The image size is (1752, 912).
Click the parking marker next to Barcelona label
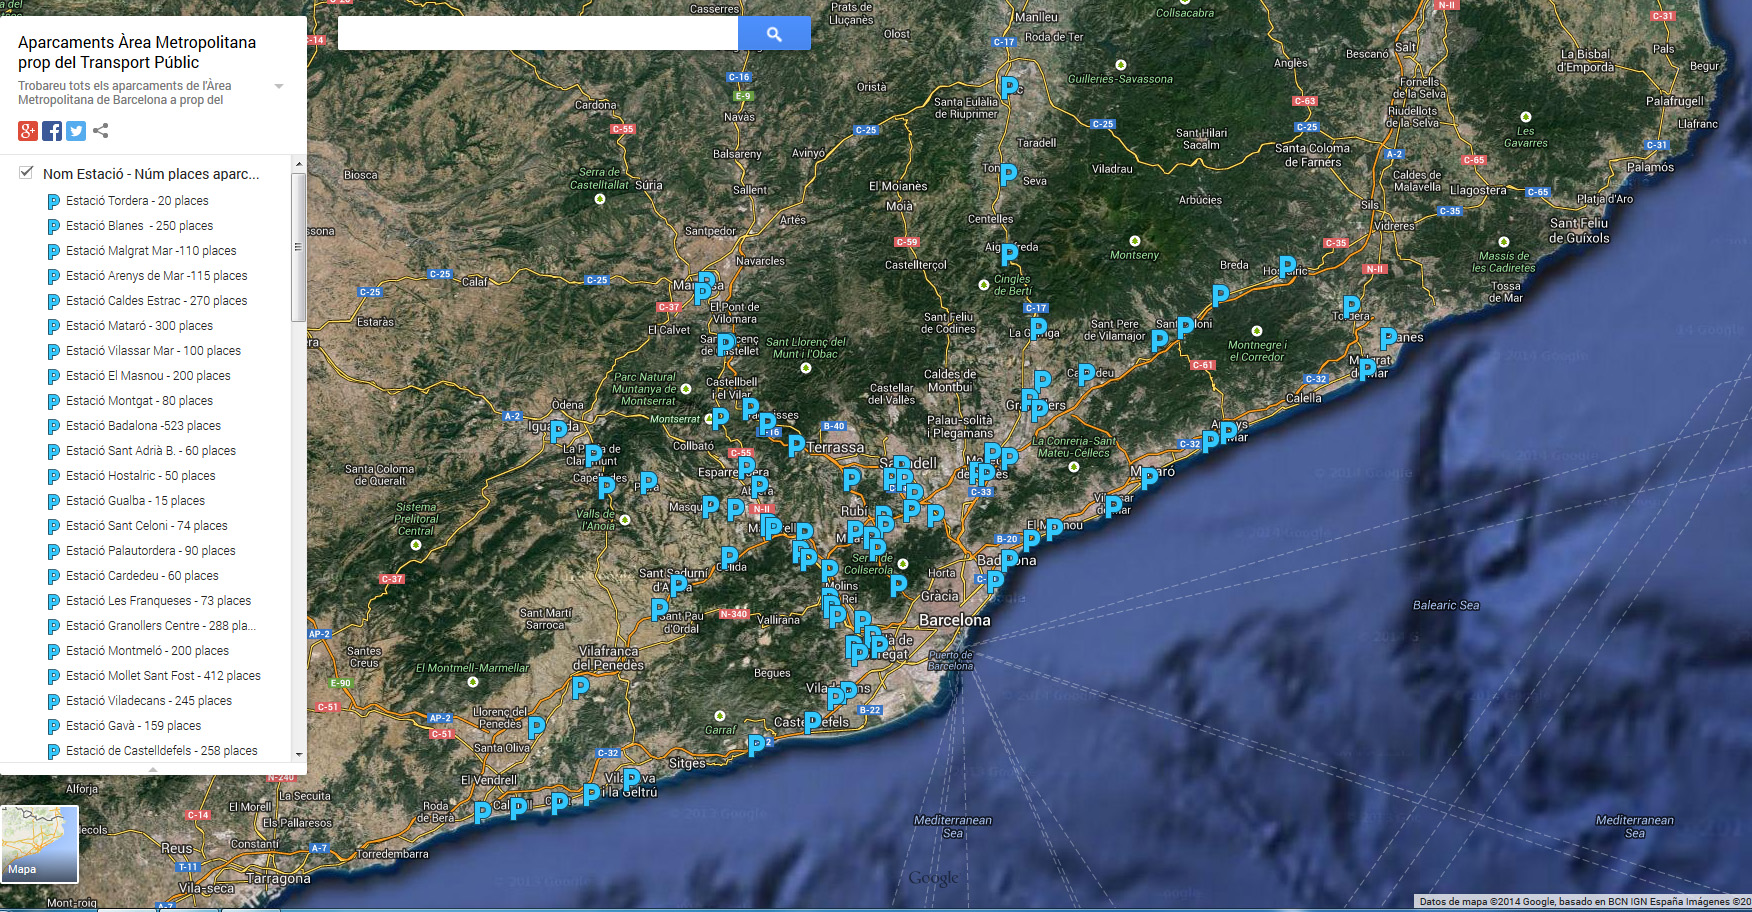pyautogui.click(x=994, y=581)
